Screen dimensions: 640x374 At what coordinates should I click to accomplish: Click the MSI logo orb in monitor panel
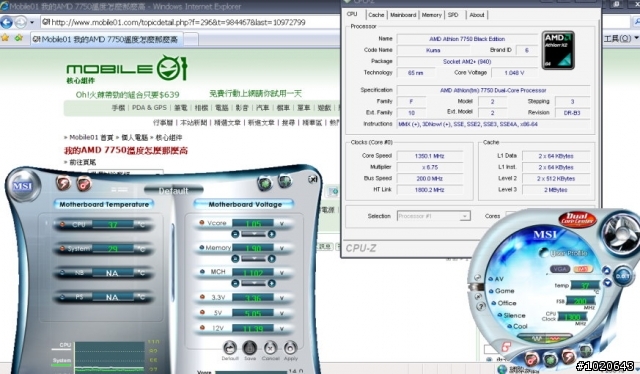pyautogui.click(x=23, y=186)
